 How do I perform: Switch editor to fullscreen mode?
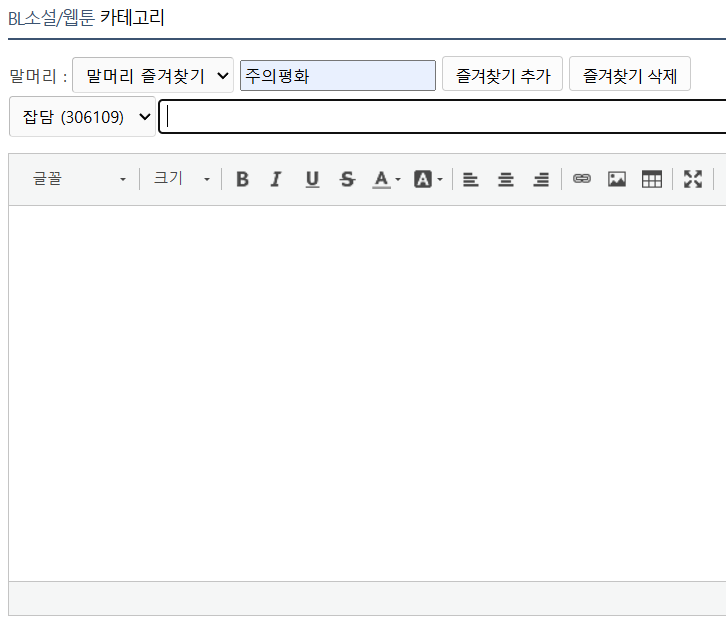(693, 179)
